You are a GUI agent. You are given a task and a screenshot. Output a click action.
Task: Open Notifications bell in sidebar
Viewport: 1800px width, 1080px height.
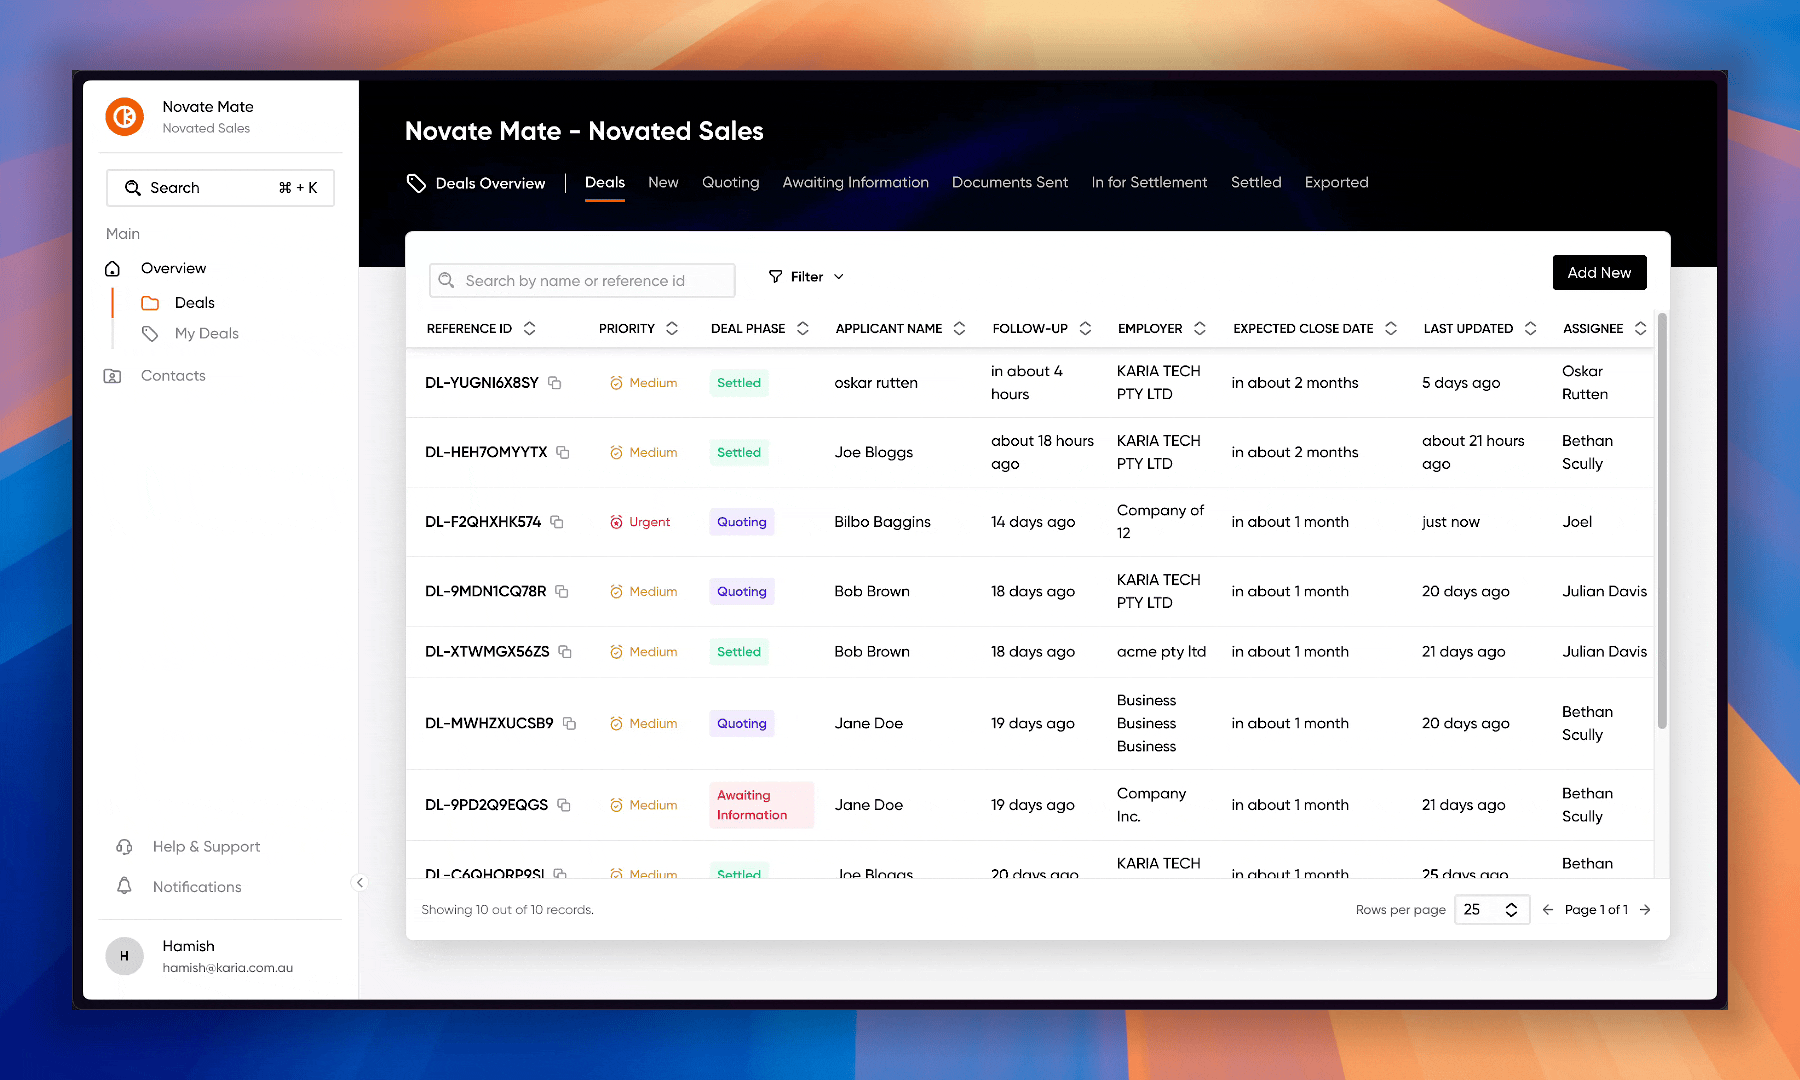tap(124, 886)
